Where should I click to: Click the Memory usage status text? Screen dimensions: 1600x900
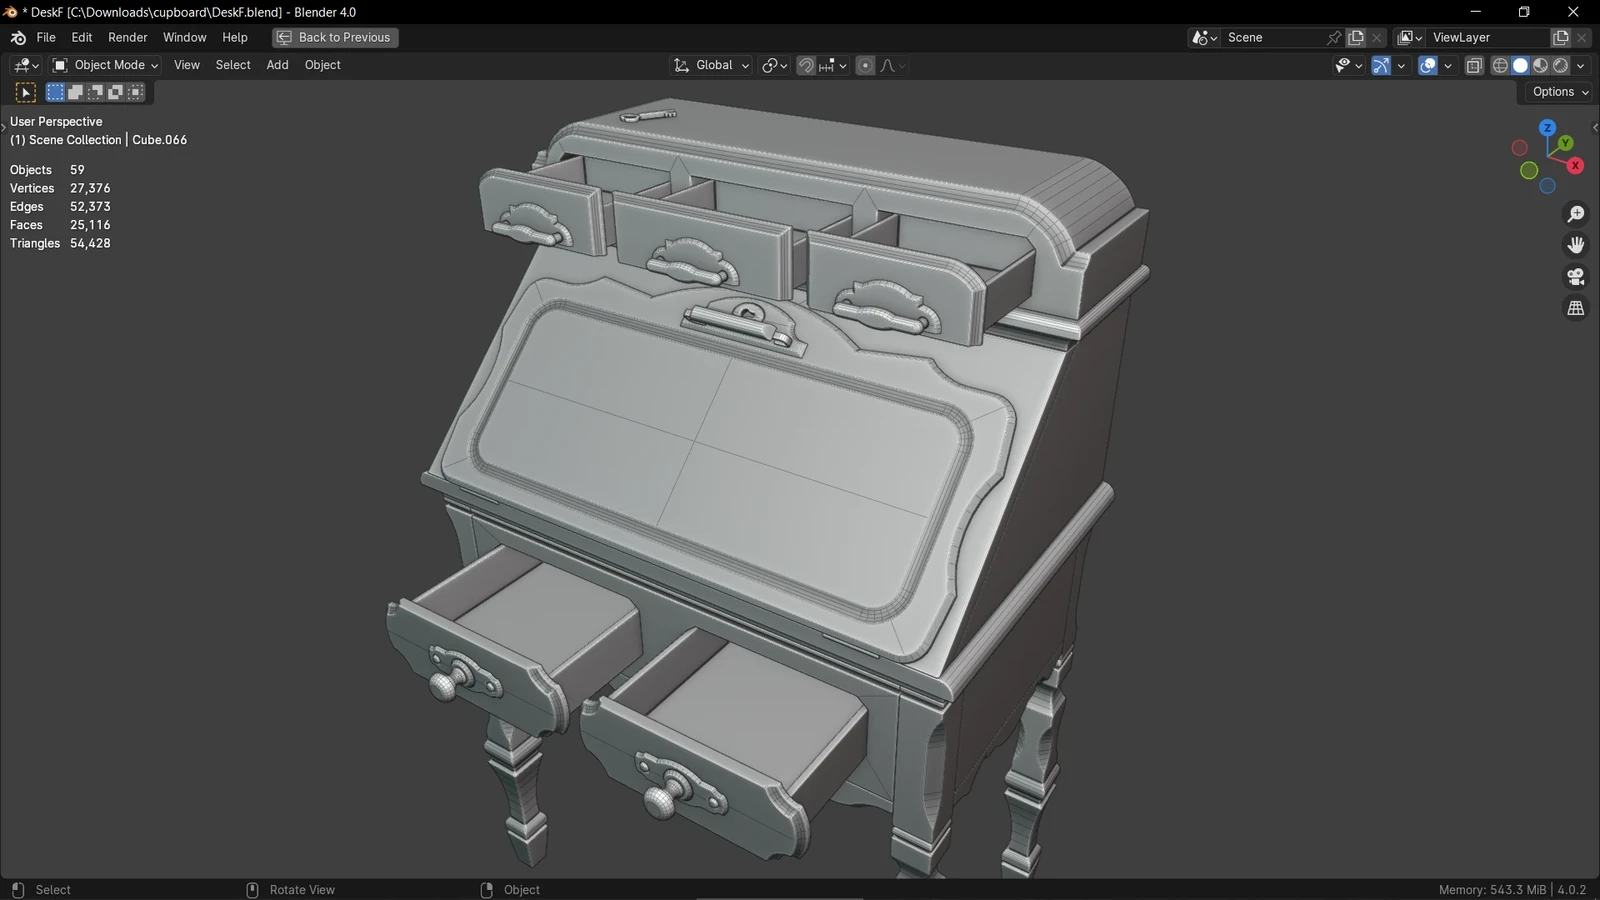pos(1492,890)
